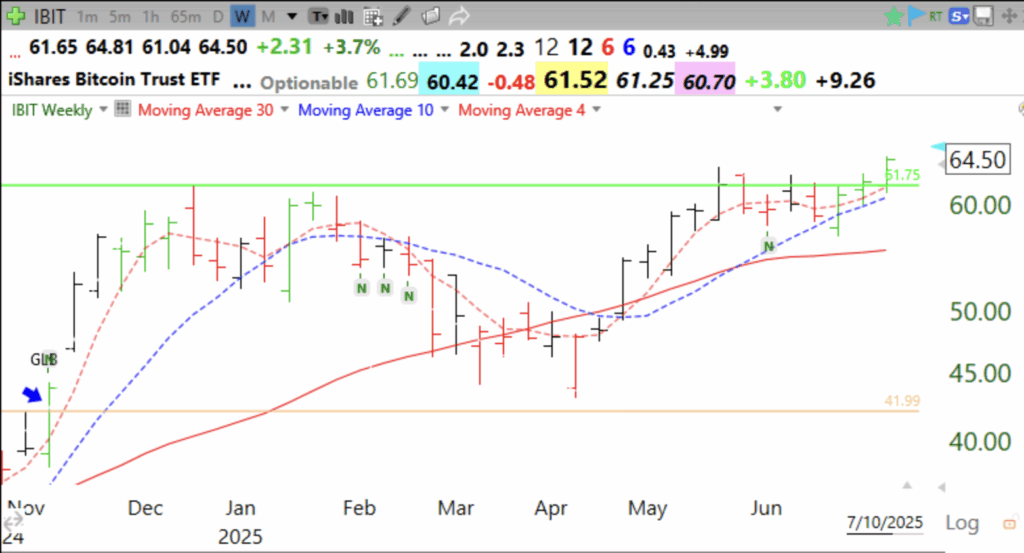Click the green plus add-symbol icon
The height and width of the screenshot is (553, 1024).
coord(15,16)
